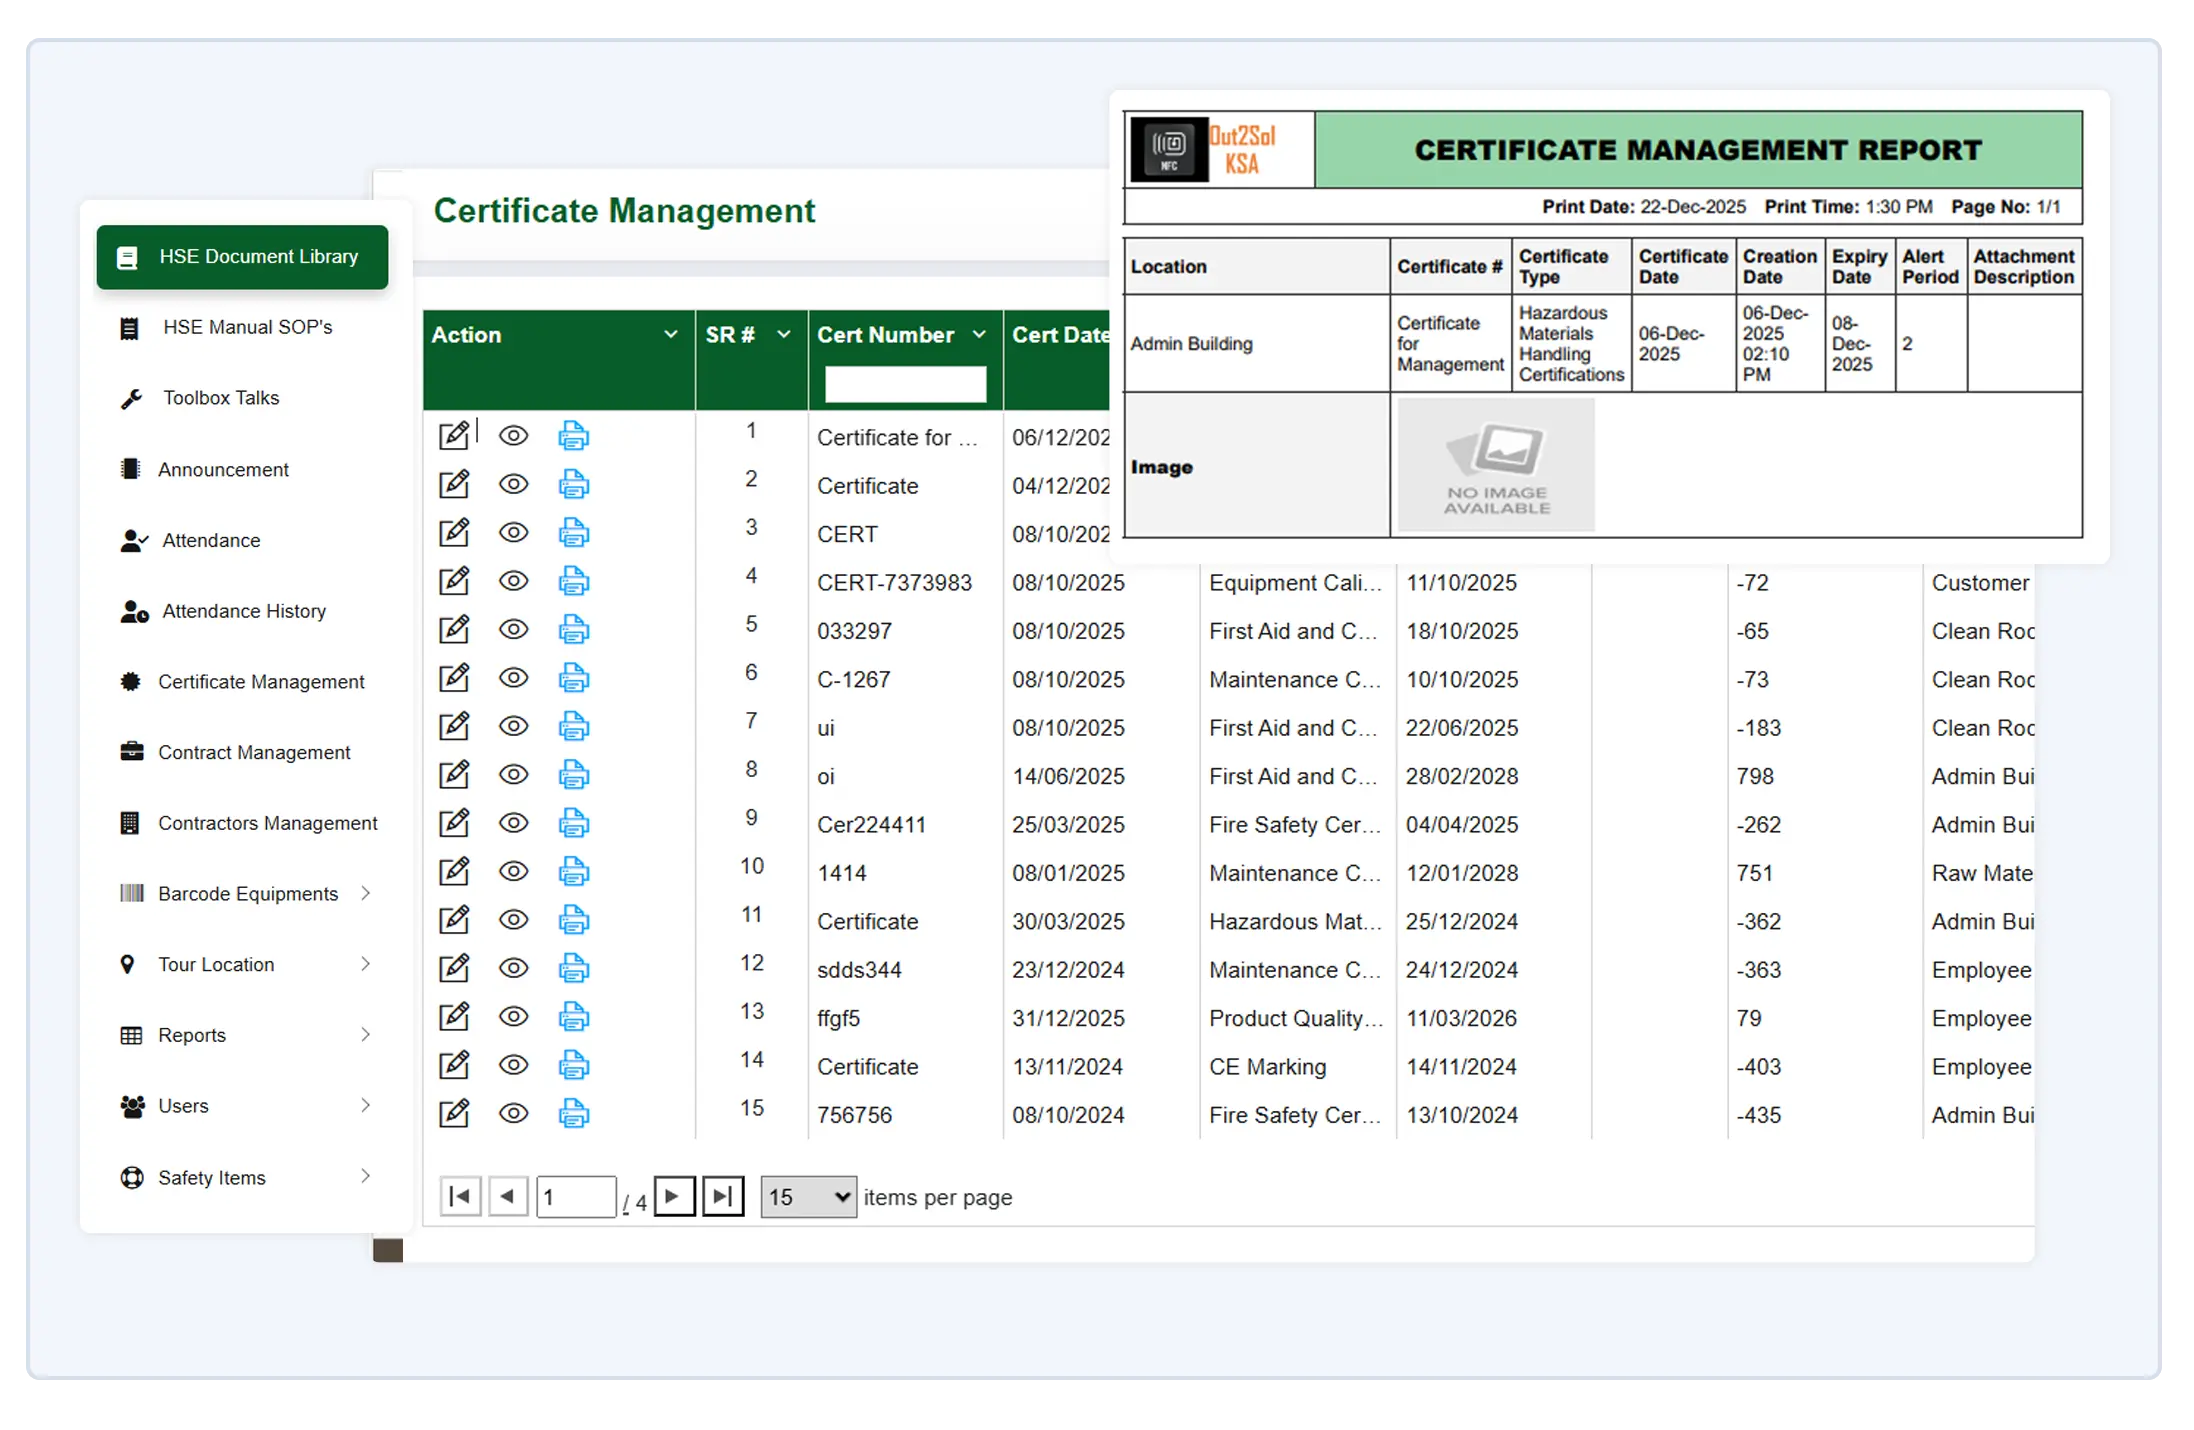Expand the Reports submenu chevron
This screenshot has height=1430, width=2194.
click(365, 1035)
